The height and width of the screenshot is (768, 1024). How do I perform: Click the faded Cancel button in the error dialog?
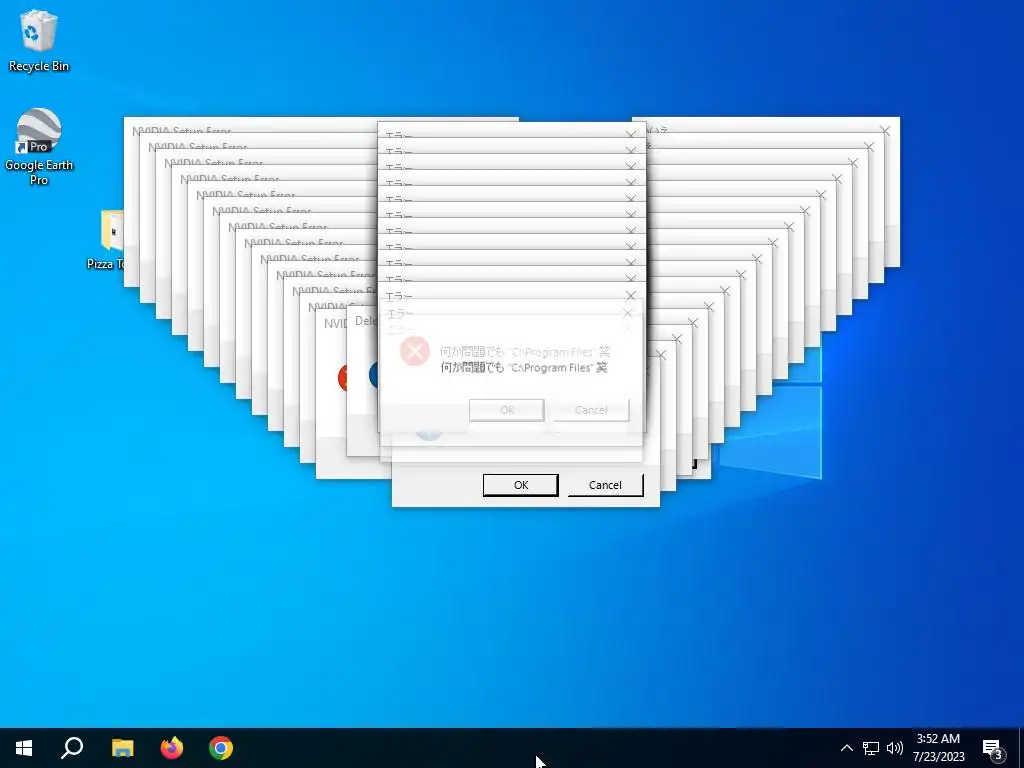tap(592, 410)
